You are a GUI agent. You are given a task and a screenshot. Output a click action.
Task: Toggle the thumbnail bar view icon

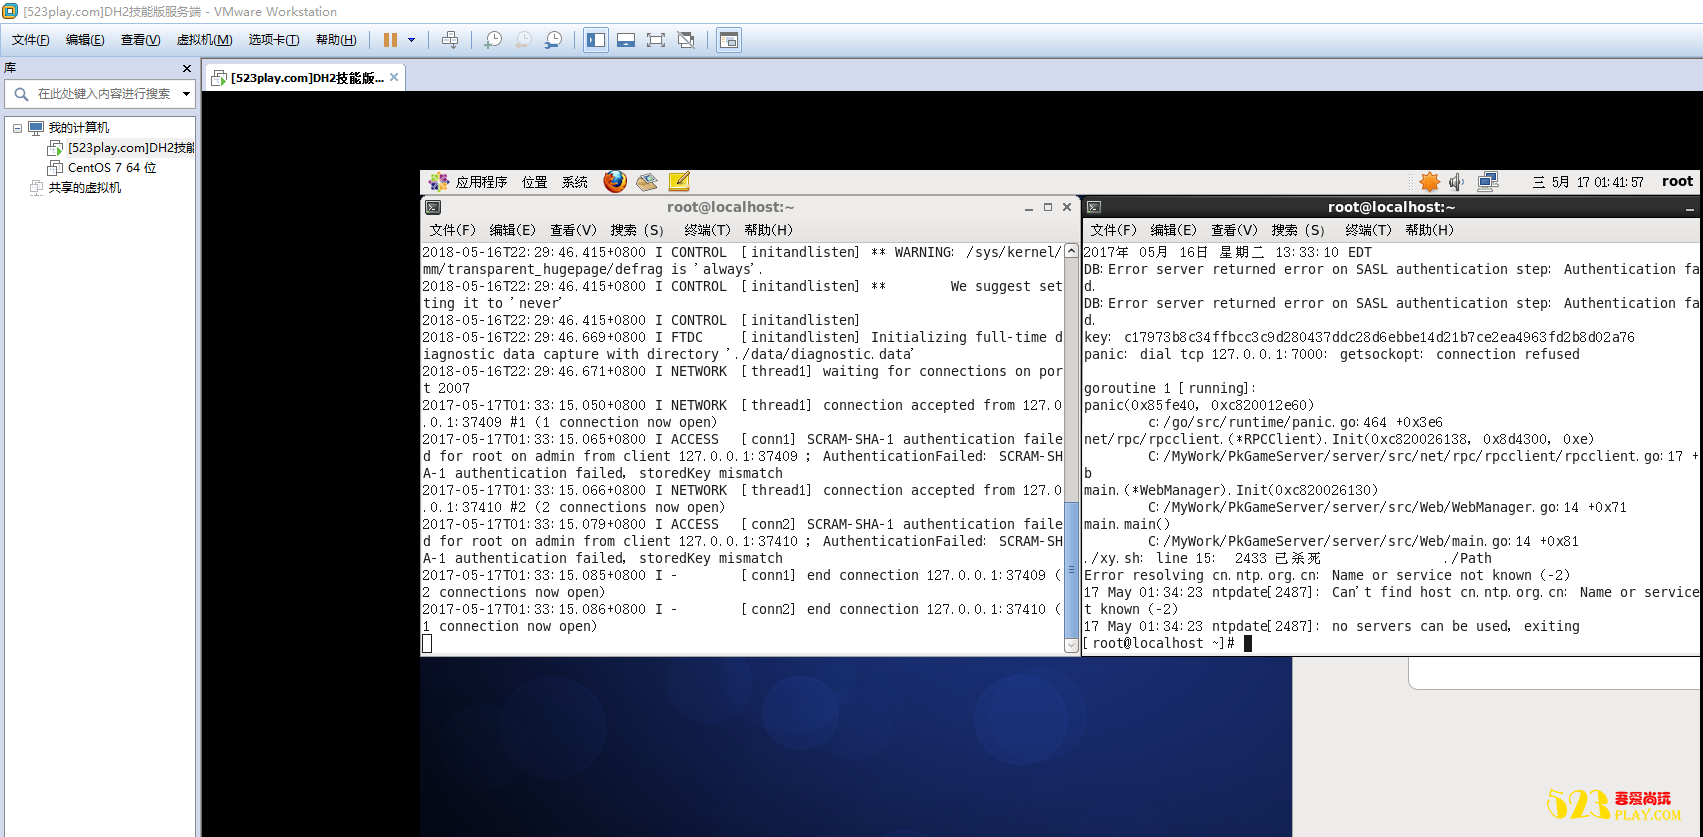coord(626,40)
